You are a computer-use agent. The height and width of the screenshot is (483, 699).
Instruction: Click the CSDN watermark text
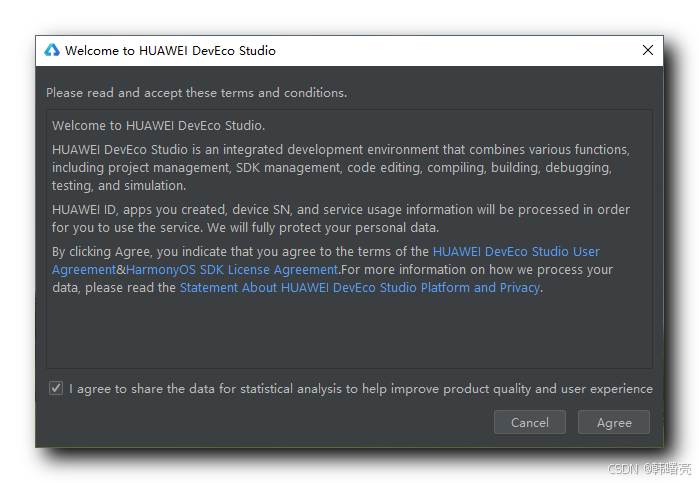tap(649, 468)
